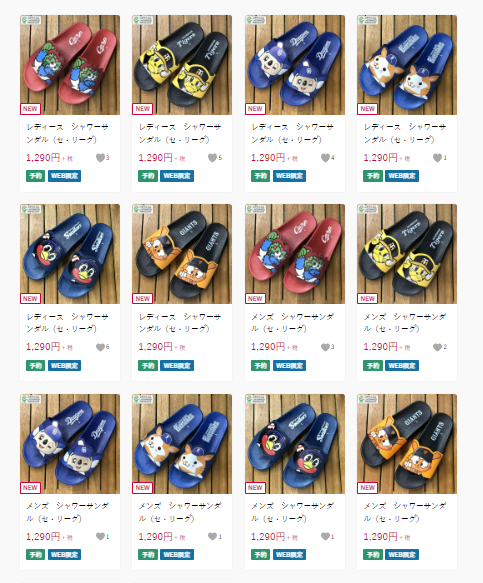Viewport: 483px width, 583px height.
Task: Heart the men's BayStars sandal
Action: [x=212, y=536]
